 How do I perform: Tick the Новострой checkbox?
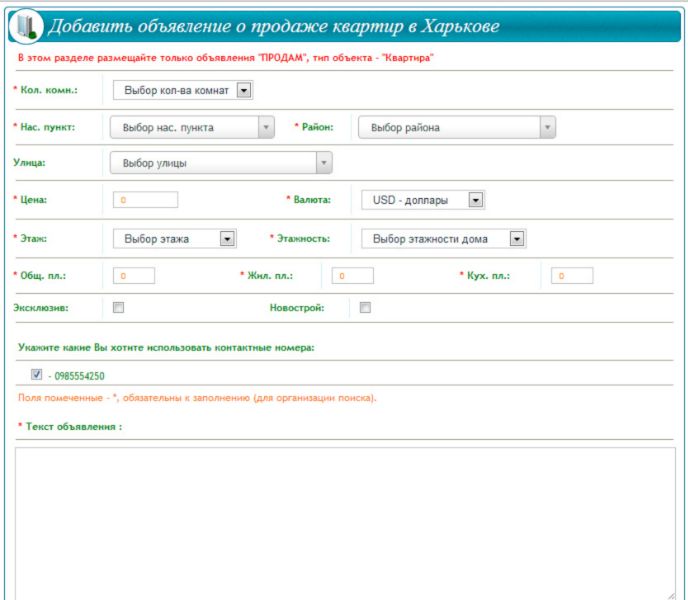(x=365, y=308)
